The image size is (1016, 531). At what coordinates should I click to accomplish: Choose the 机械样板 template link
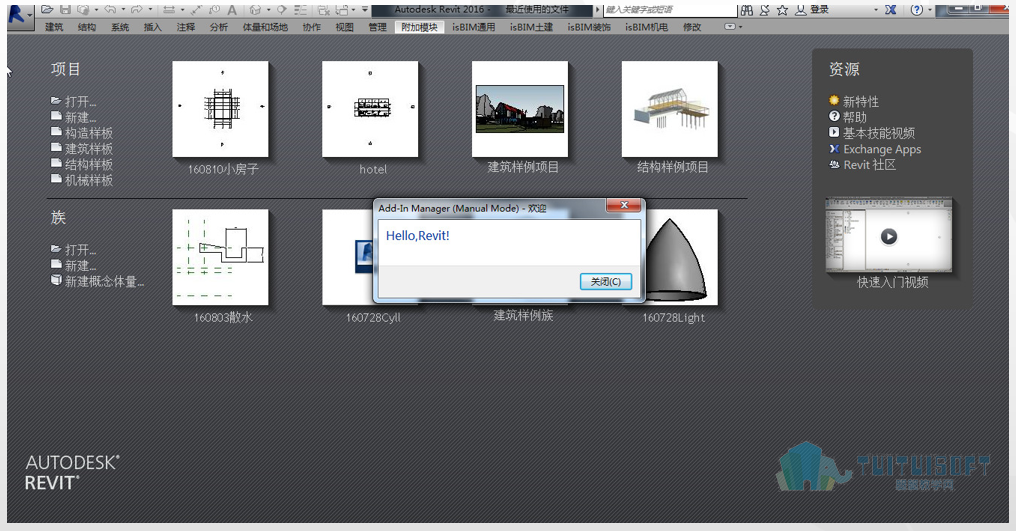pyautogui.click(x=89, y=180)
